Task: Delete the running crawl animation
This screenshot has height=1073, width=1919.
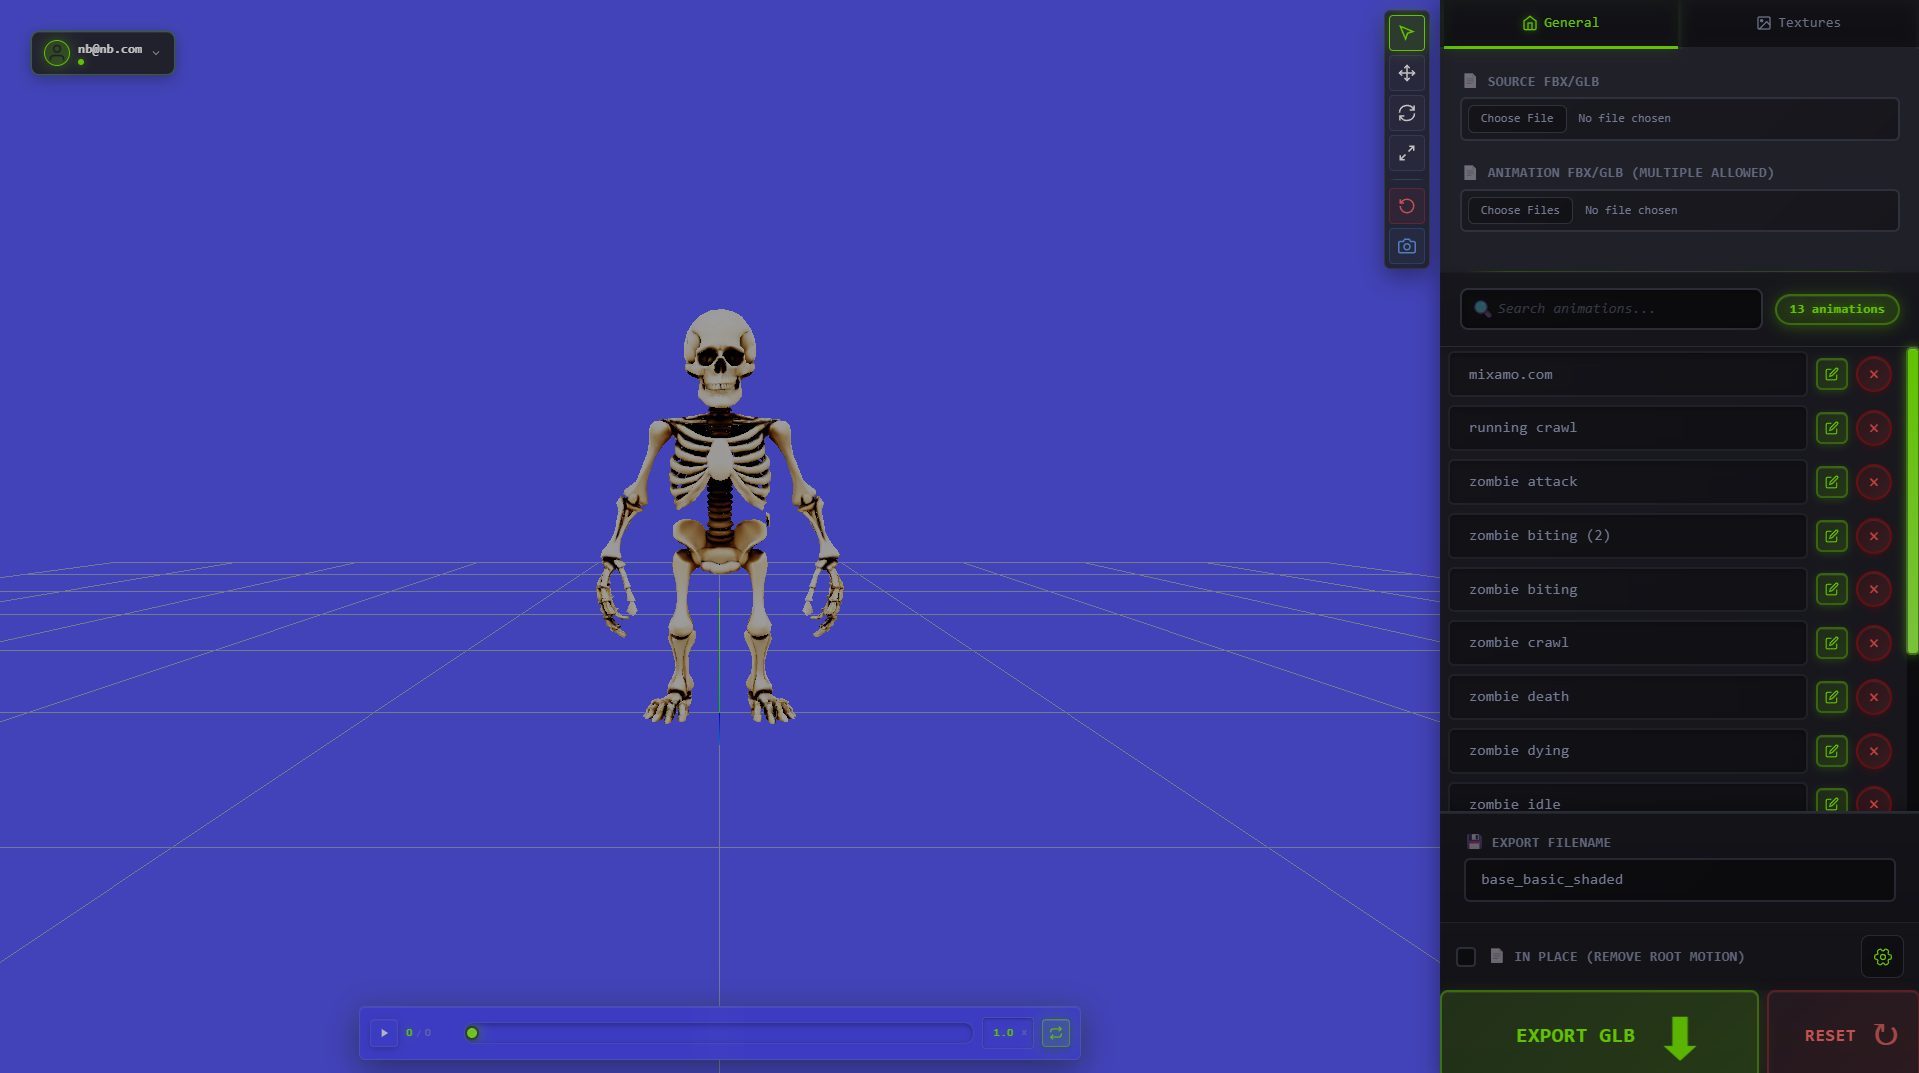Action: point(1873,428)
